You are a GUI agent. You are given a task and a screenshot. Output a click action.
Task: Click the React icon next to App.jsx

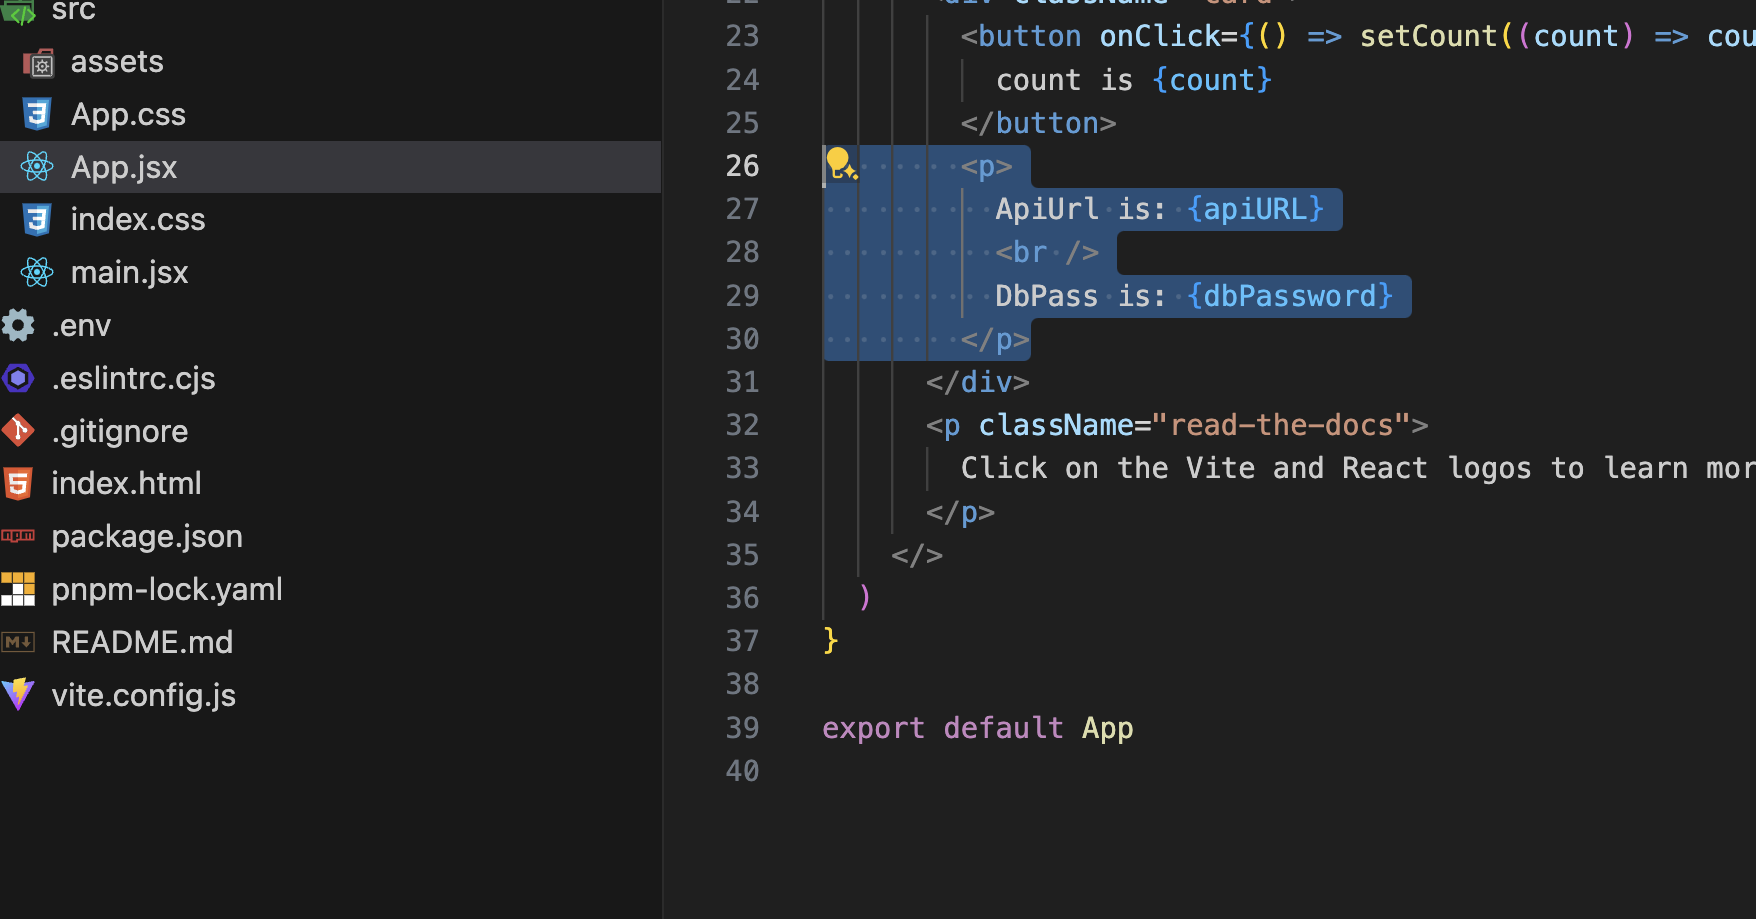click(x=37, y=167)
